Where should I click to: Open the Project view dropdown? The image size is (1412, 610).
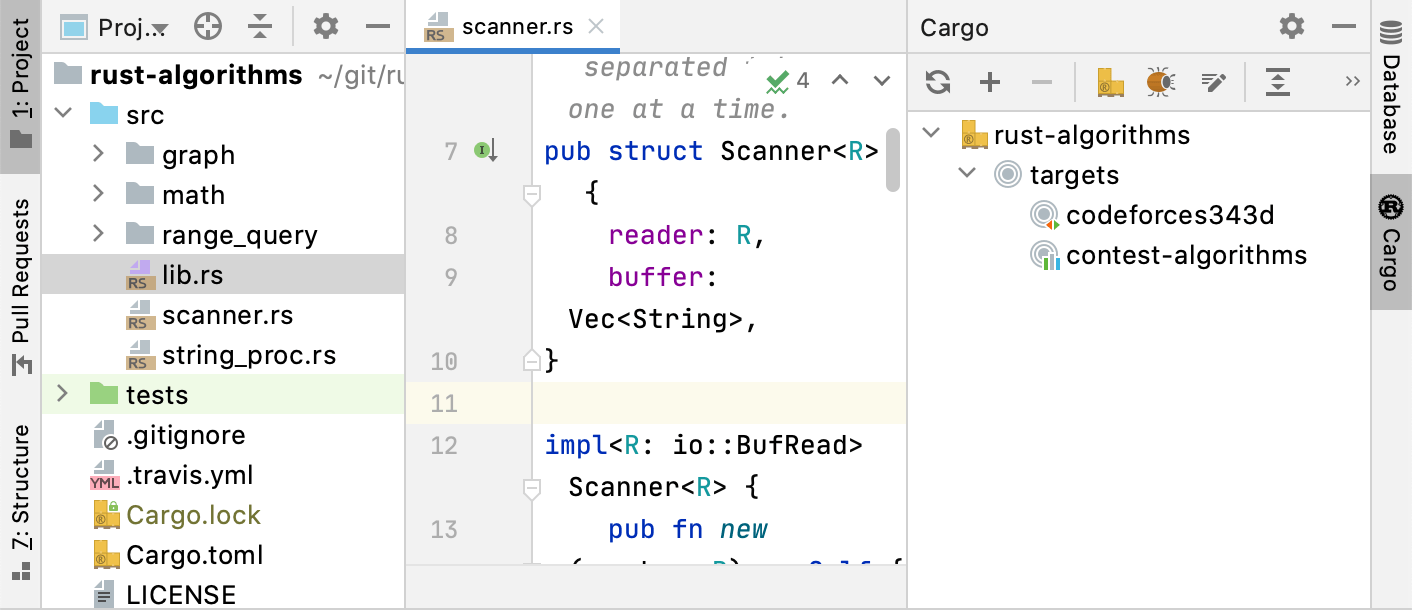(130, 28)
